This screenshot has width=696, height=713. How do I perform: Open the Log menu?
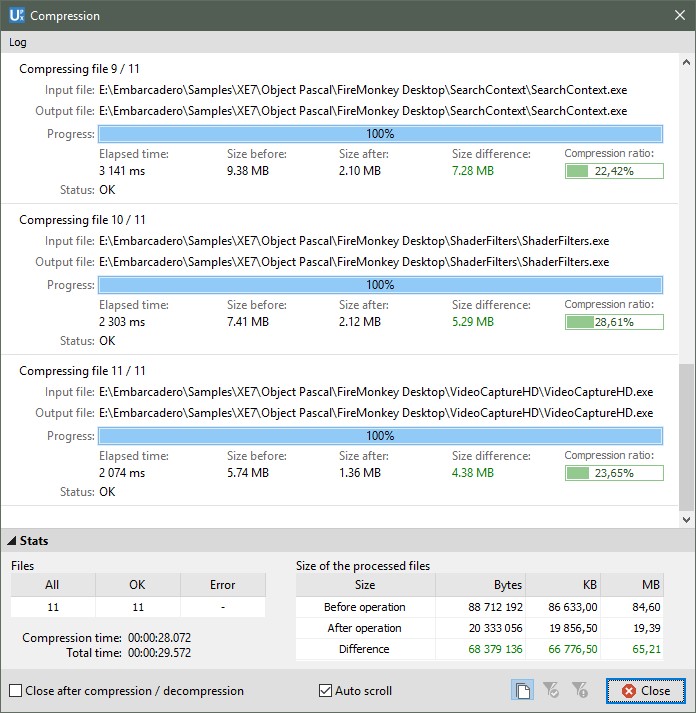click(18, 42)
